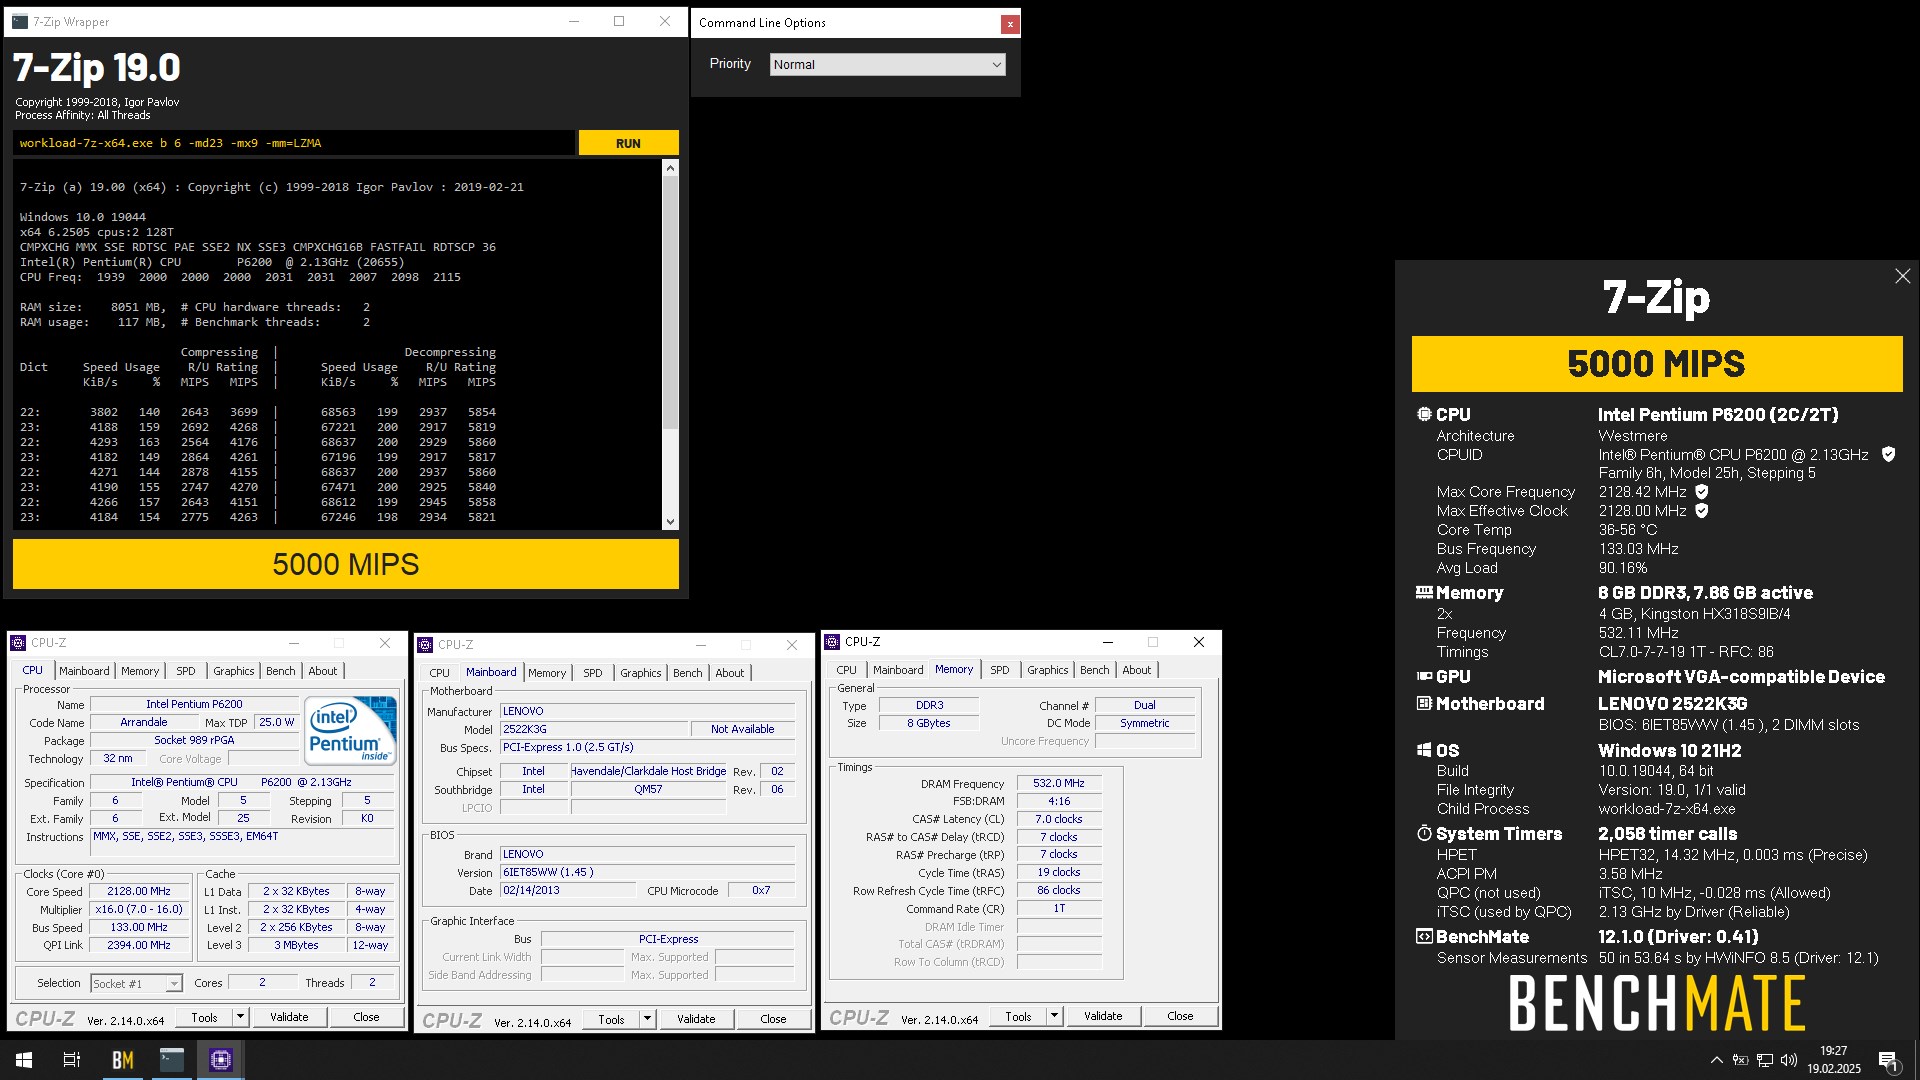This screenshot has height=1080, width=1920.
Task: Click the Windows OS icon in BenchMate panel
Action: click(x=1424, y=750)
